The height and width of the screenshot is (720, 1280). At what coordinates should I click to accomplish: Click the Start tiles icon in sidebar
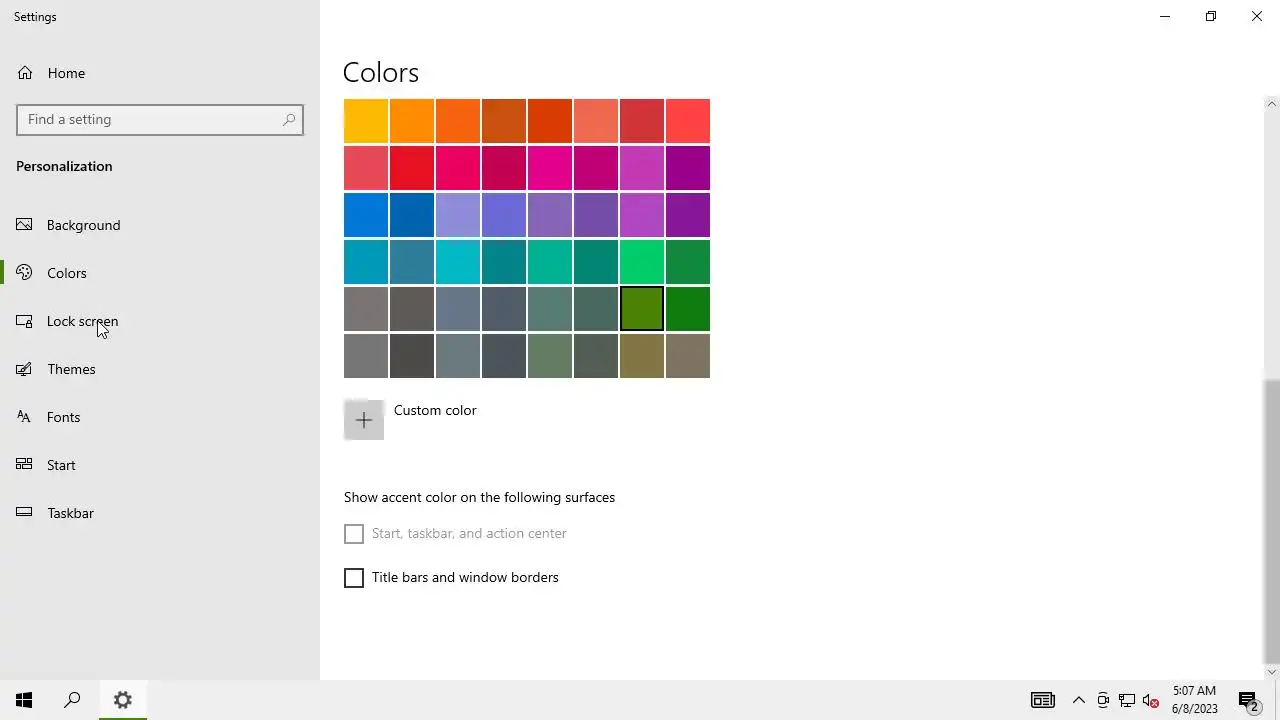25,465
